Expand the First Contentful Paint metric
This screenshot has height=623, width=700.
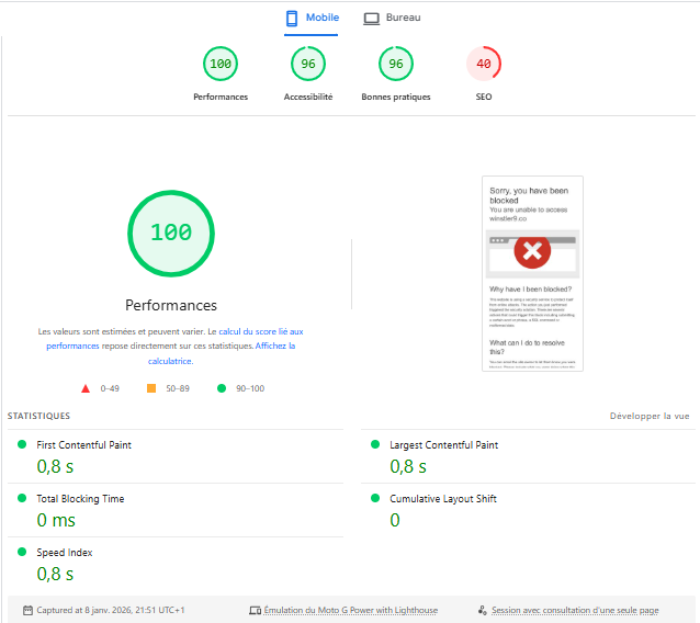(x=84, y=445)
